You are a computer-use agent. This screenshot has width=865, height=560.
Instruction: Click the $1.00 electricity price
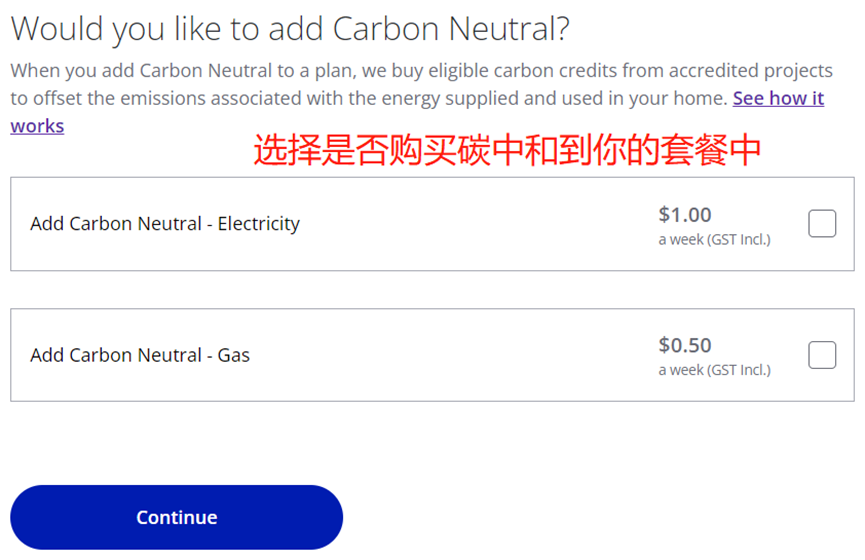pyautogui.click(x=685, y=214)
